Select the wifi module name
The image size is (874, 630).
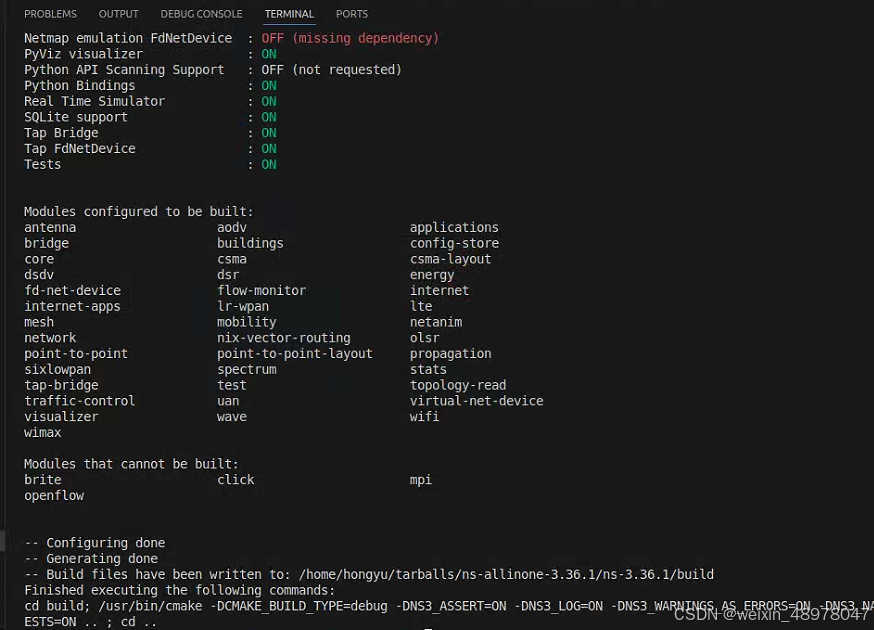coord(424,416)
